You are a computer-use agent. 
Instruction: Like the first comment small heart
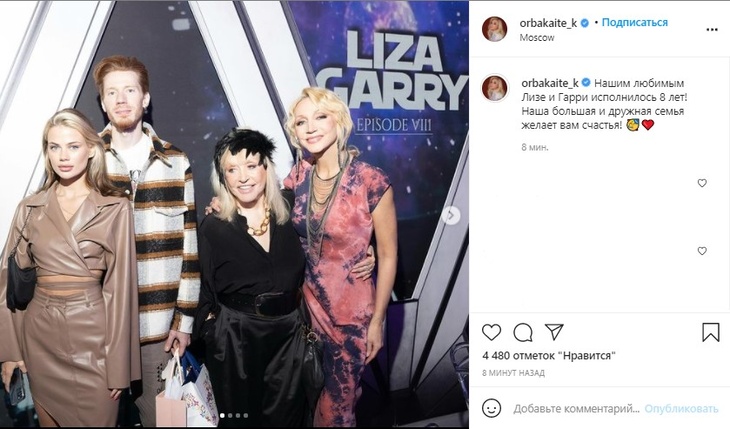[x=702, y=183]
